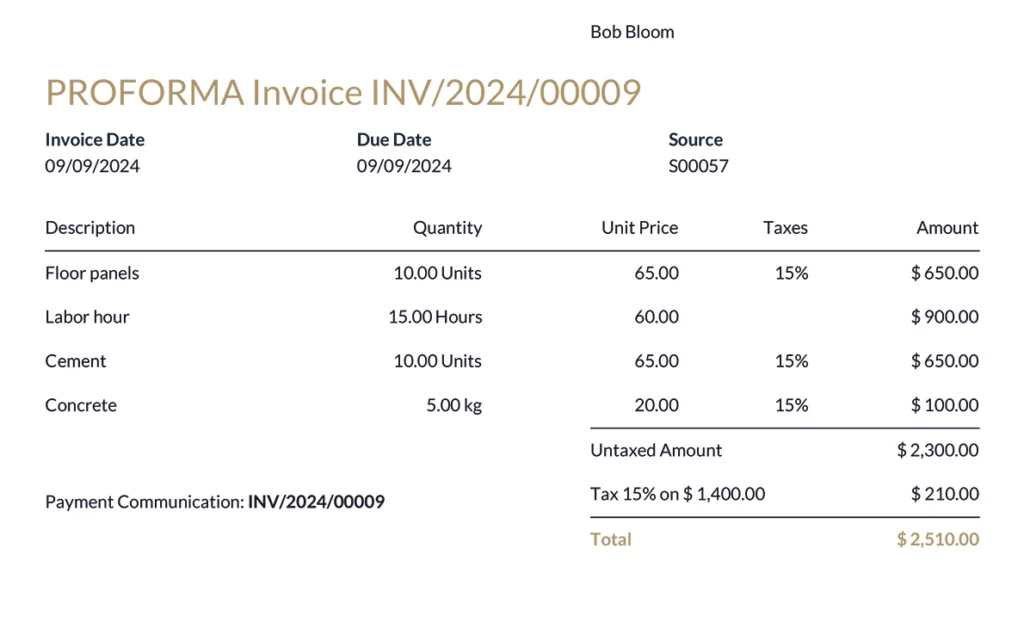Click the Quantity column header
This screenshot has width=1024, height=628.
click(x=447, y=228)
